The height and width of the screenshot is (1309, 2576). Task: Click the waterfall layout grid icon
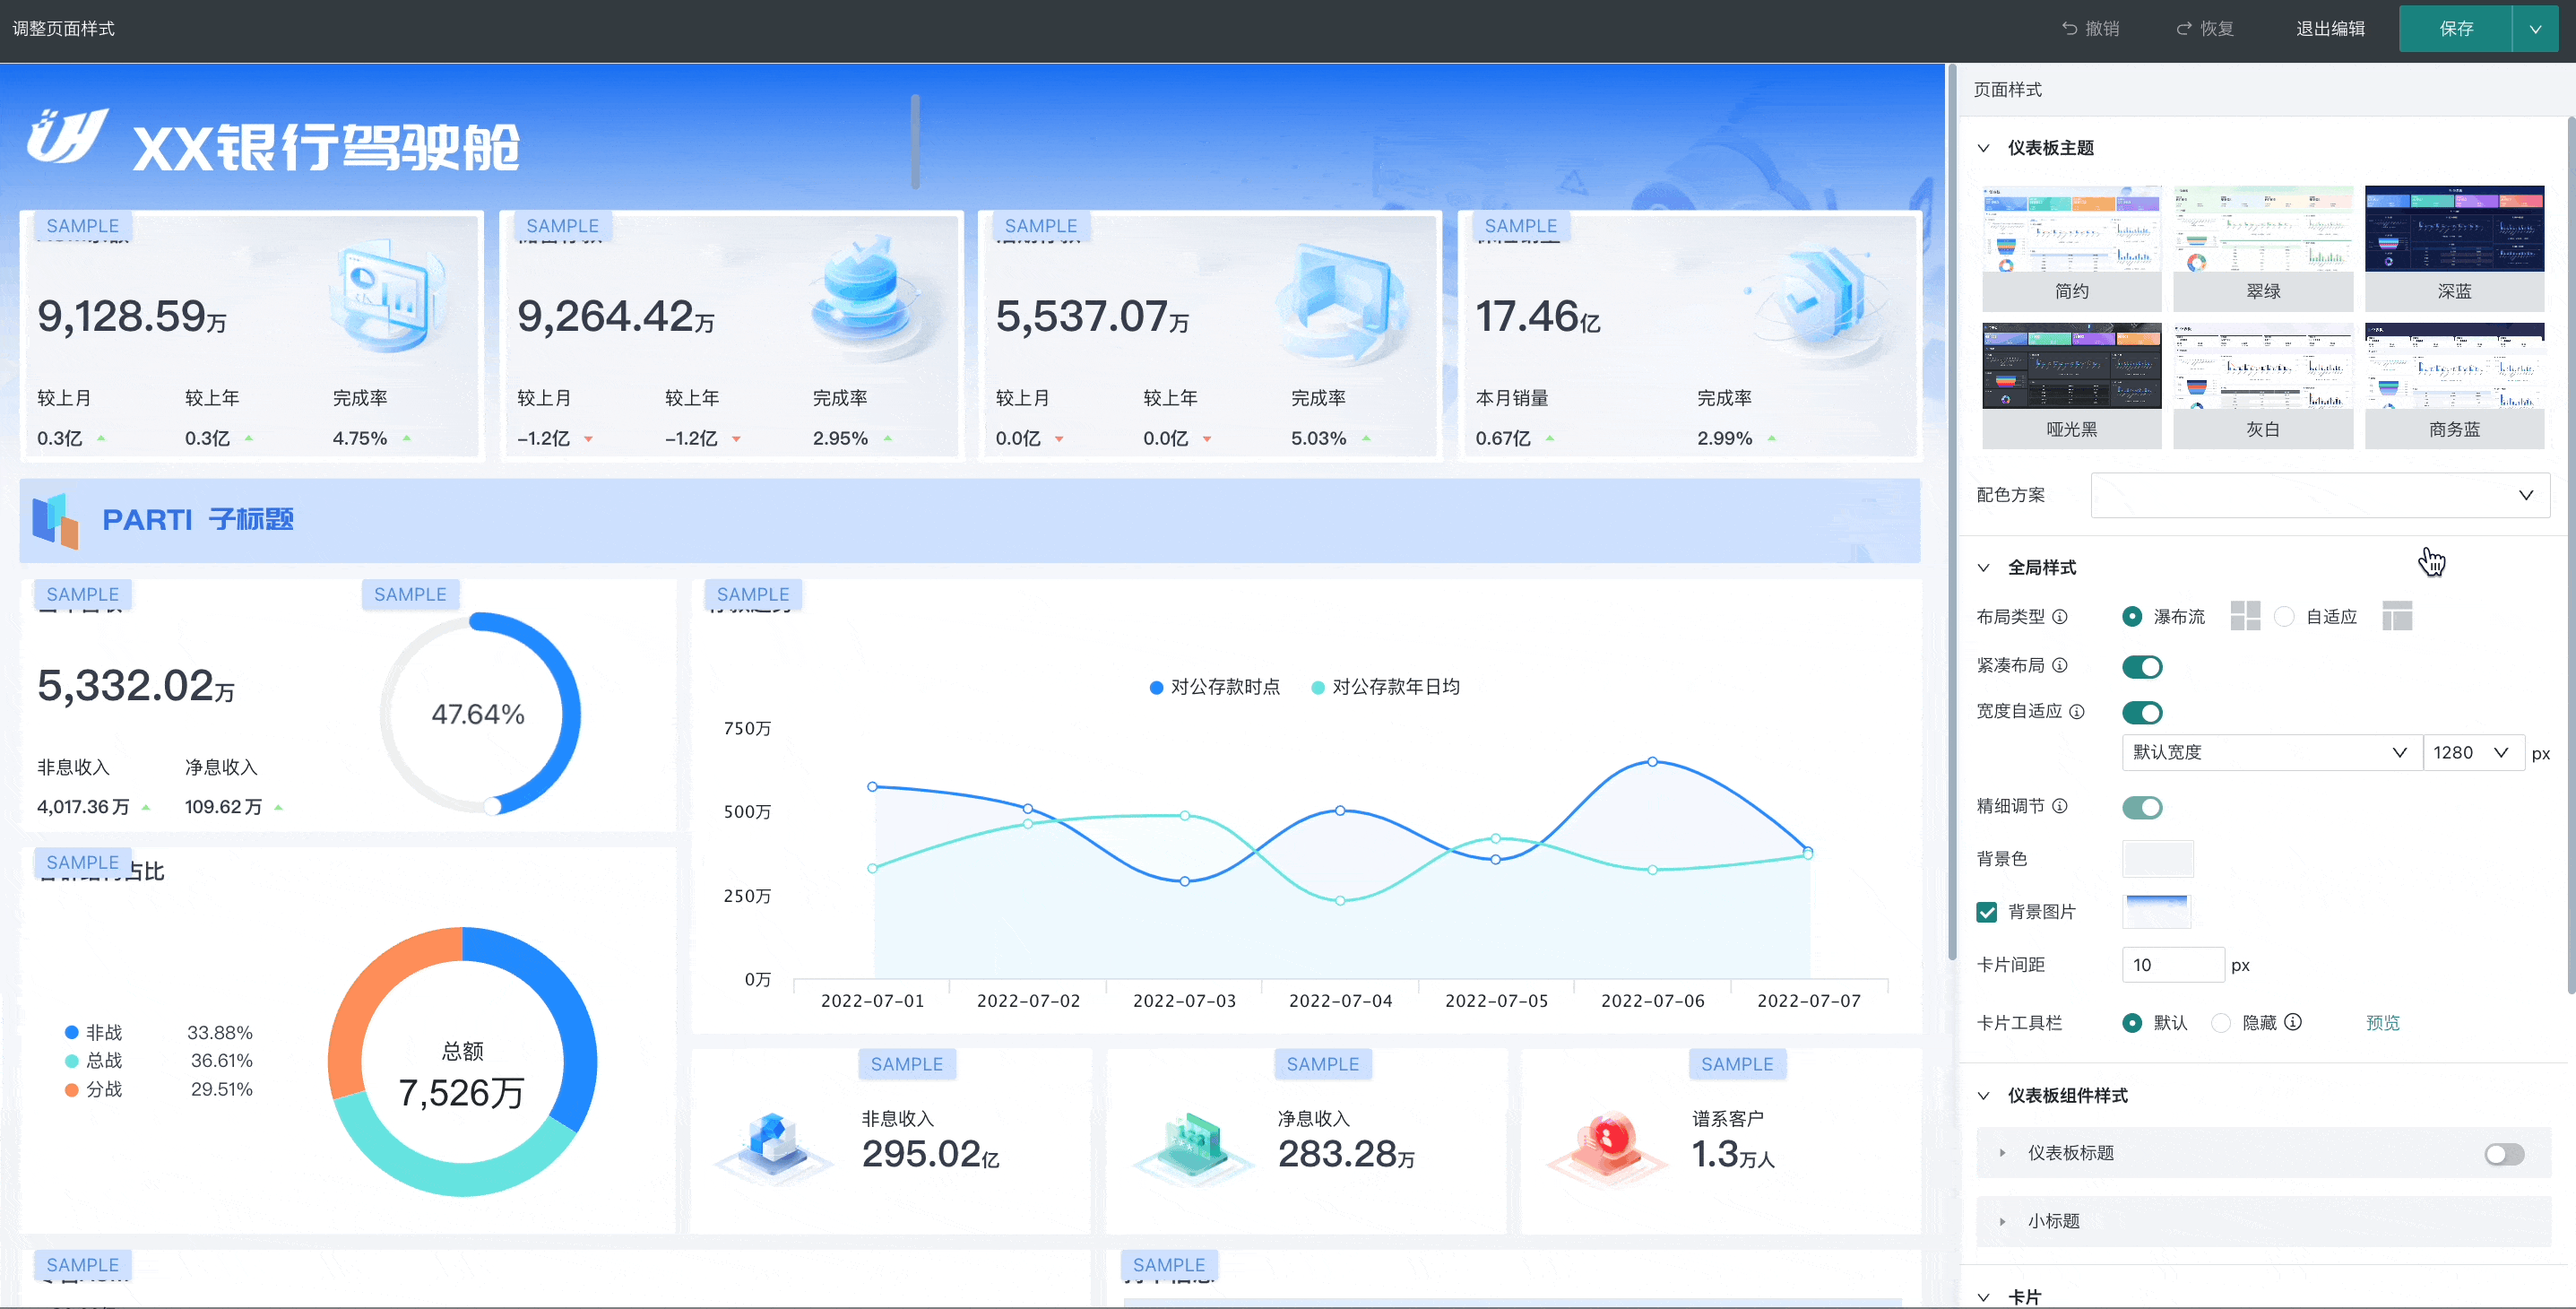[2245, 616]
